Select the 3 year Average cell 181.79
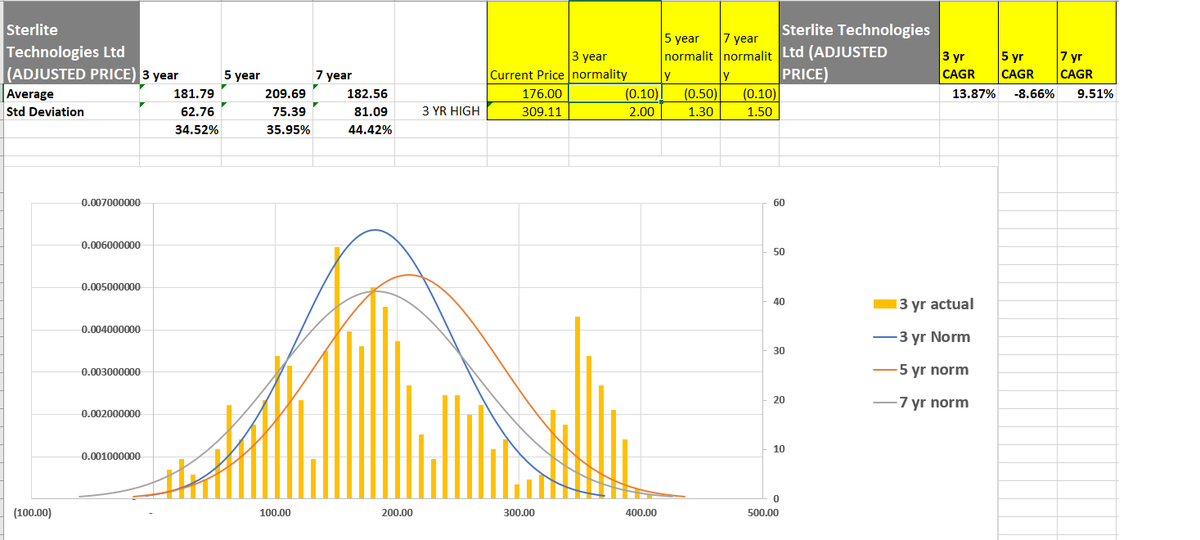1200x540 pixels. click(x=180, y=94)
